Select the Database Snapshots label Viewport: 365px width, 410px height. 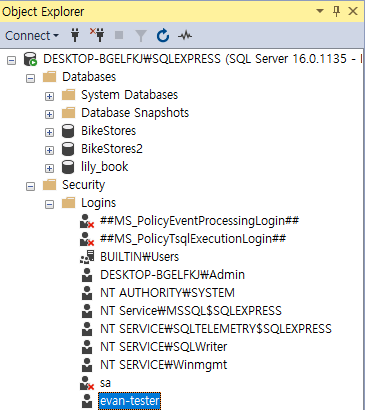click(135, 113)
